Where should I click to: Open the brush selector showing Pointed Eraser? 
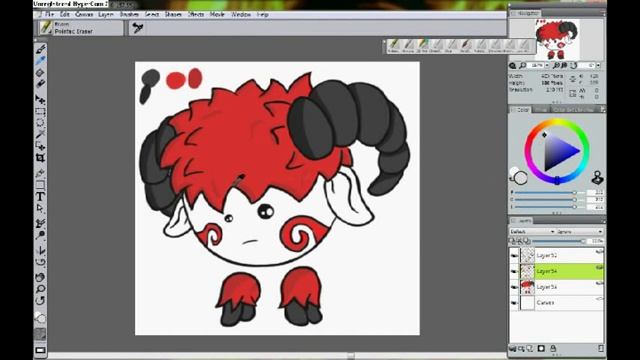(81, 28)
